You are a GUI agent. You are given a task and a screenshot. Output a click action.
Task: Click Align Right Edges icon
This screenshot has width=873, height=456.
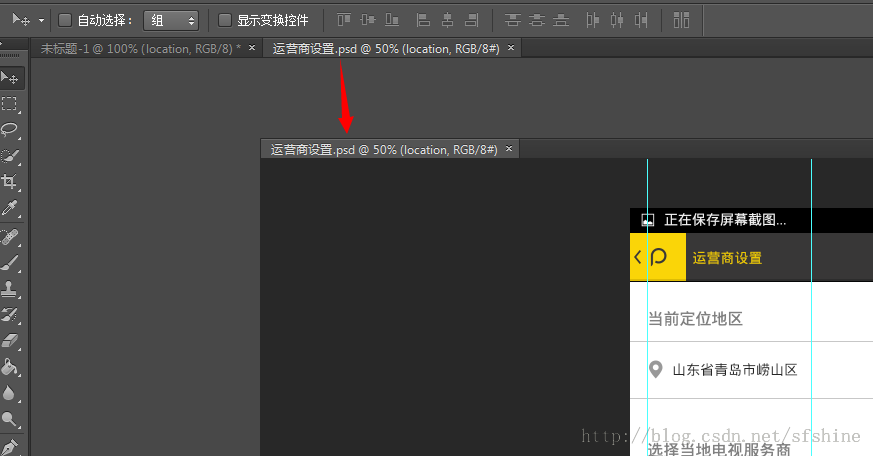(472, 20)
